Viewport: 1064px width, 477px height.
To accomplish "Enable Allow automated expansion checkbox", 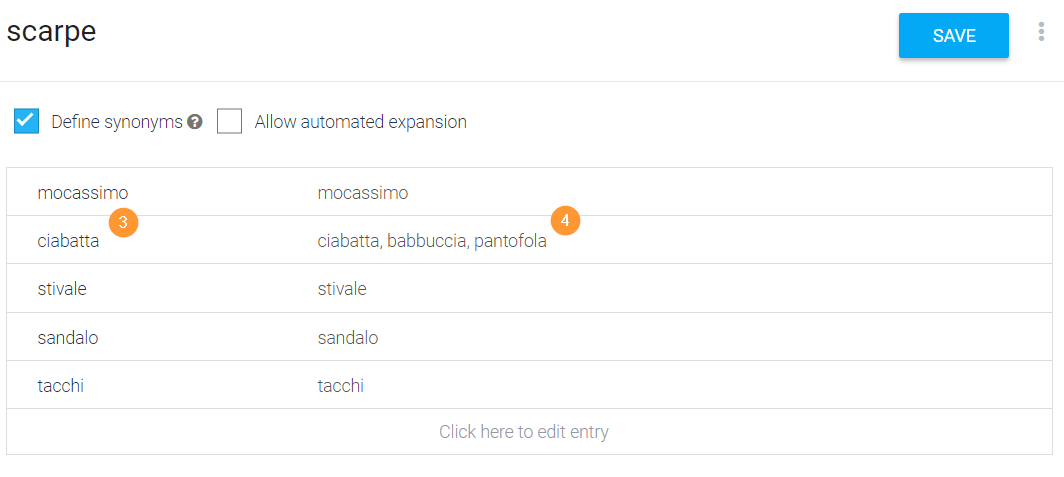I will click(229, 121).
